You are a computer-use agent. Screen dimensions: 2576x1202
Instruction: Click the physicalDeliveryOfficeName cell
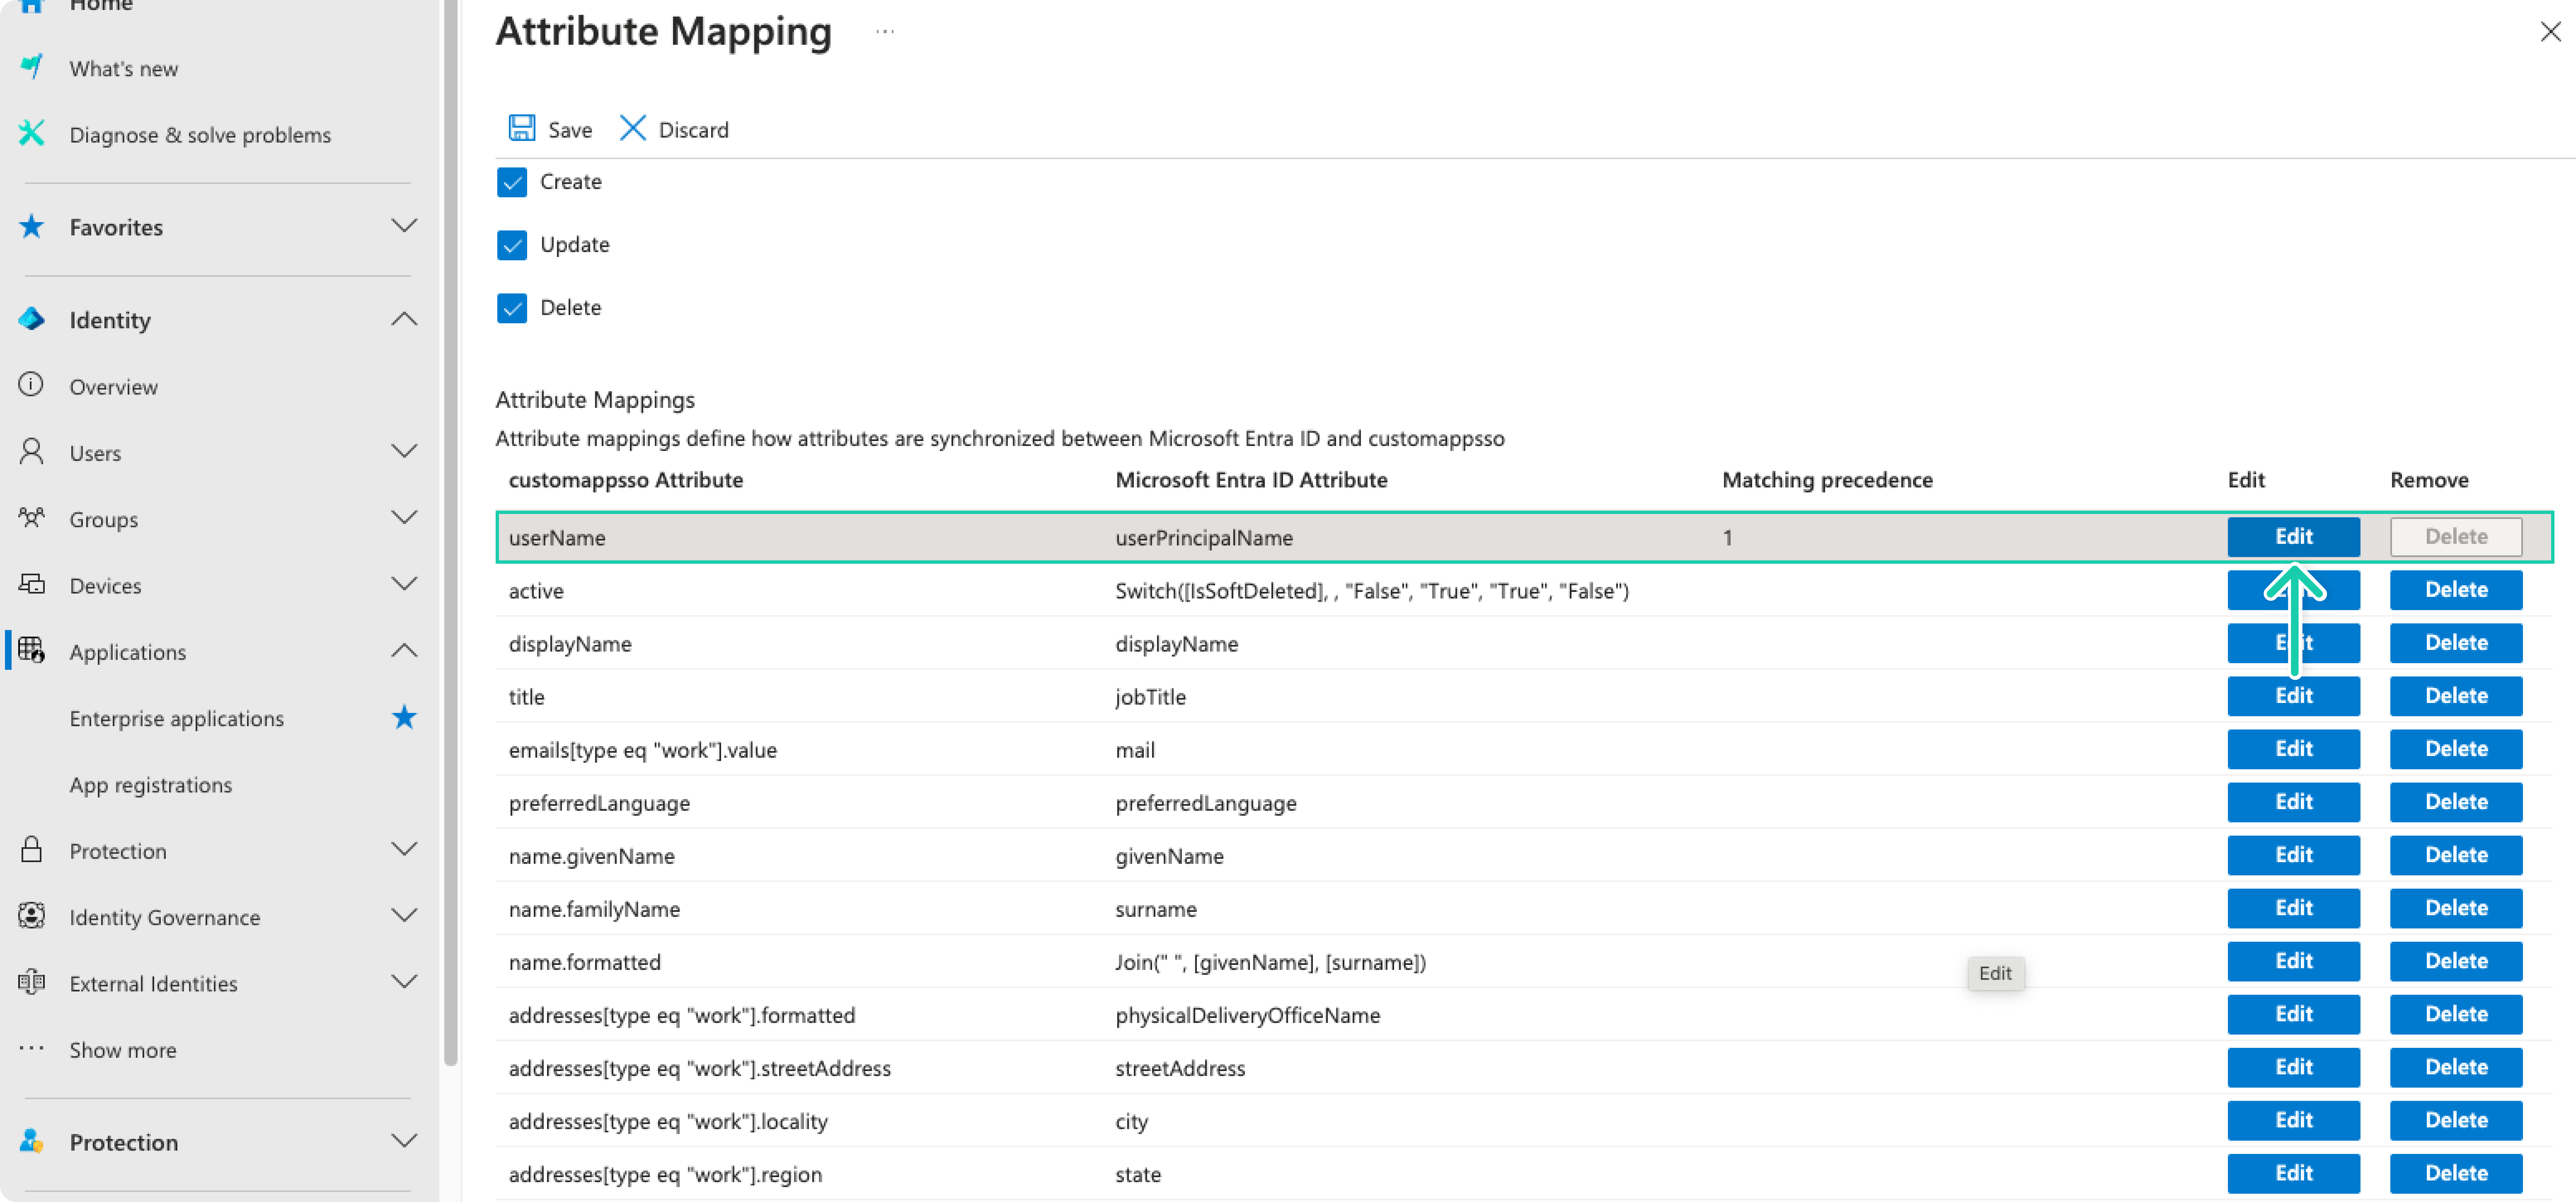(1247, 1015)
